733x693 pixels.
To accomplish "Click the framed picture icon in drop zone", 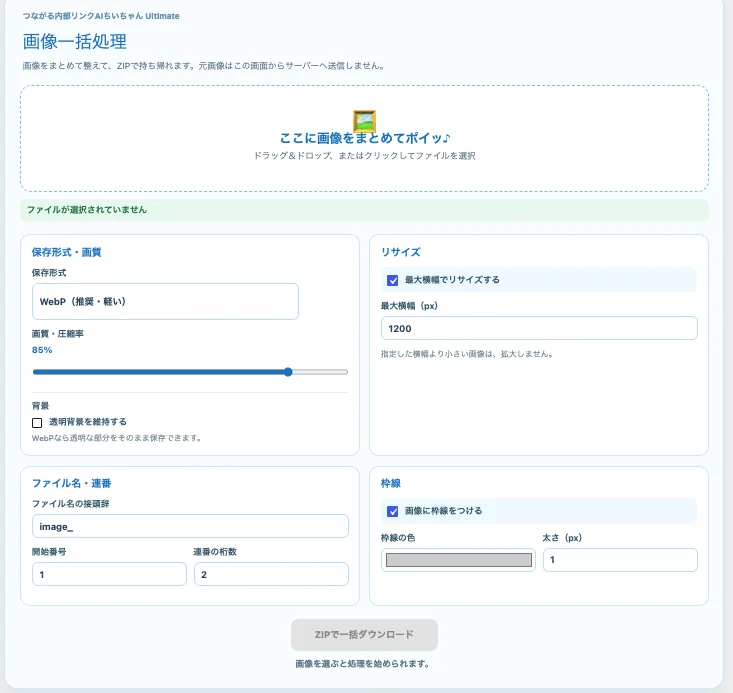I will coord(365,121).
